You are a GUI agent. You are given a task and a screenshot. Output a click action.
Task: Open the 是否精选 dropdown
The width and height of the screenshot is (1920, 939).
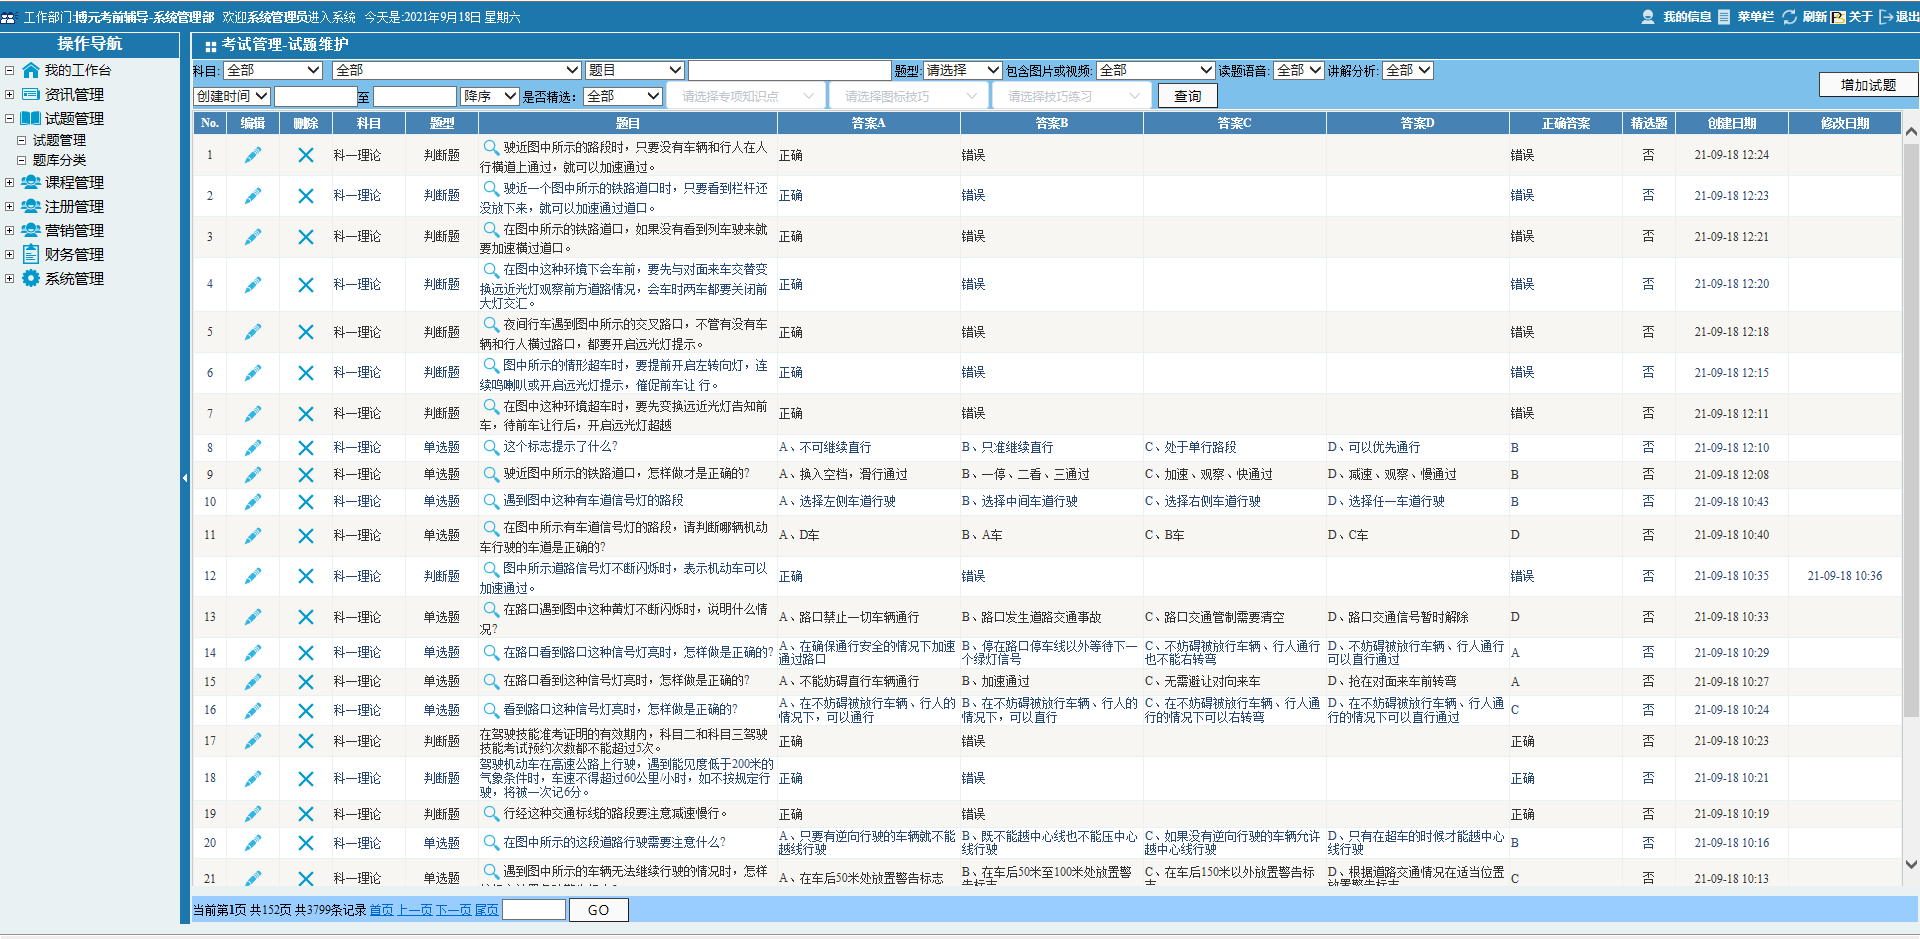point(624,96)
